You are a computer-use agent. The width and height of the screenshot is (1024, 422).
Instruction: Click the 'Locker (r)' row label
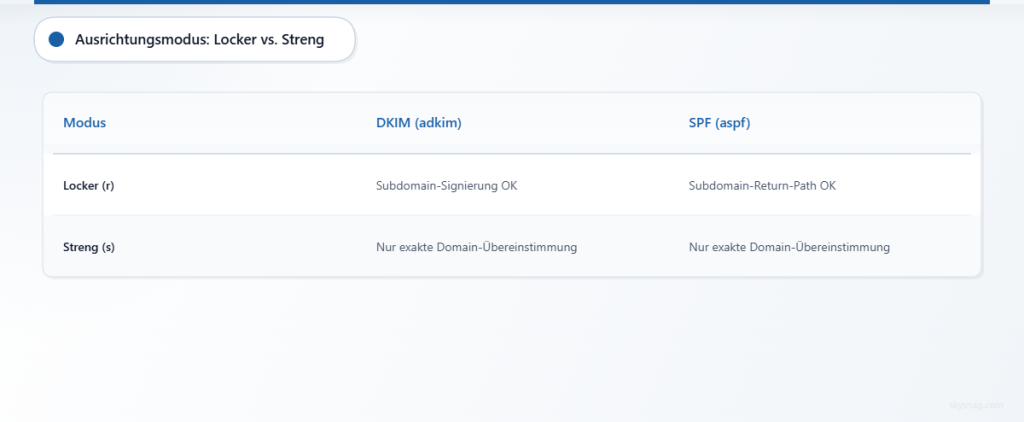(x=89, y=186)
